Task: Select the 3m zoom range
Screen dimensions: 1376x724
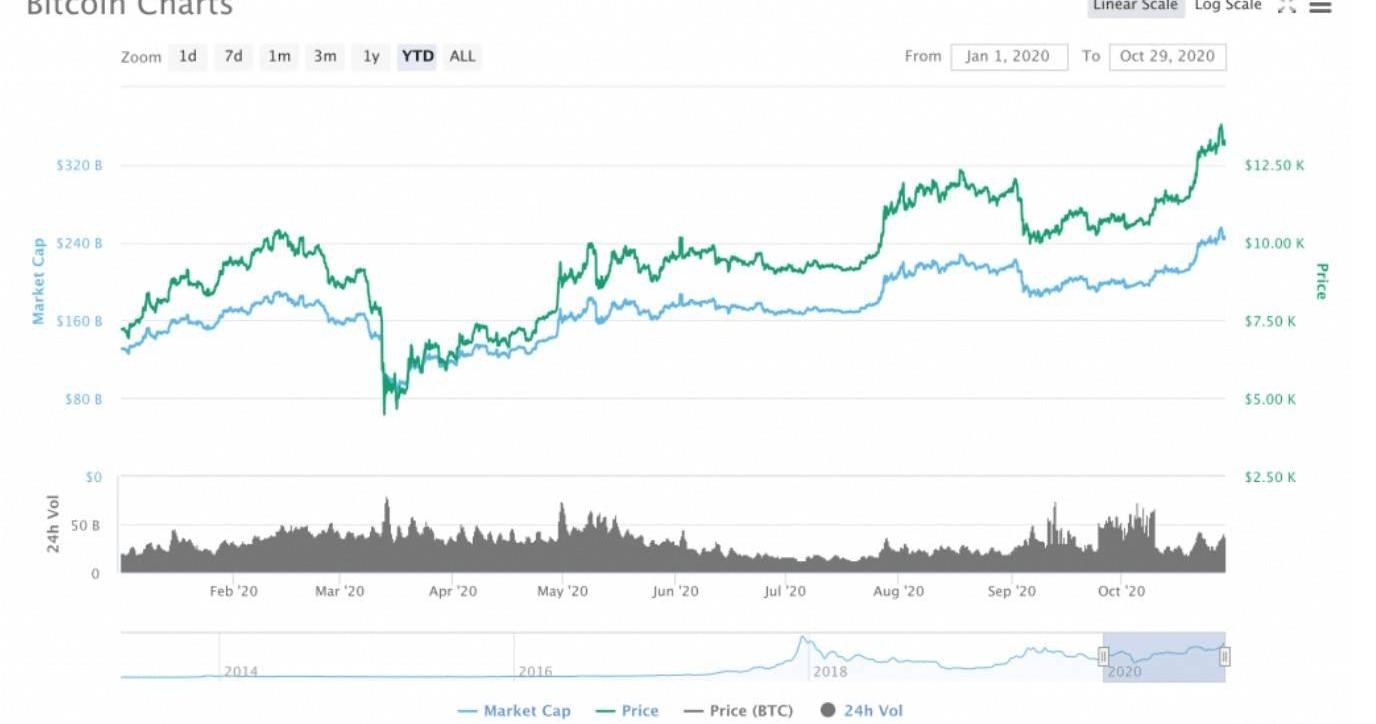Action: 325,57
